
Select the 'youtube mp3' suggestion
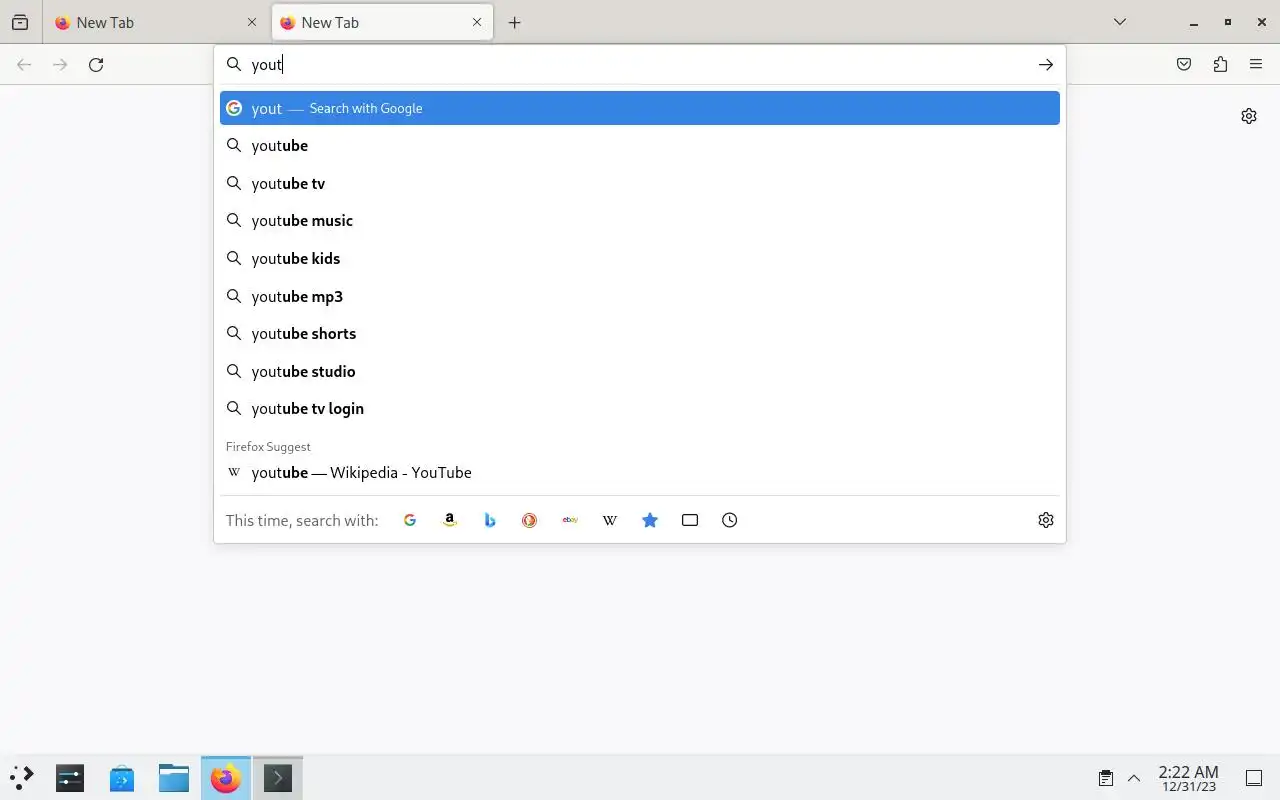[640, 296]
